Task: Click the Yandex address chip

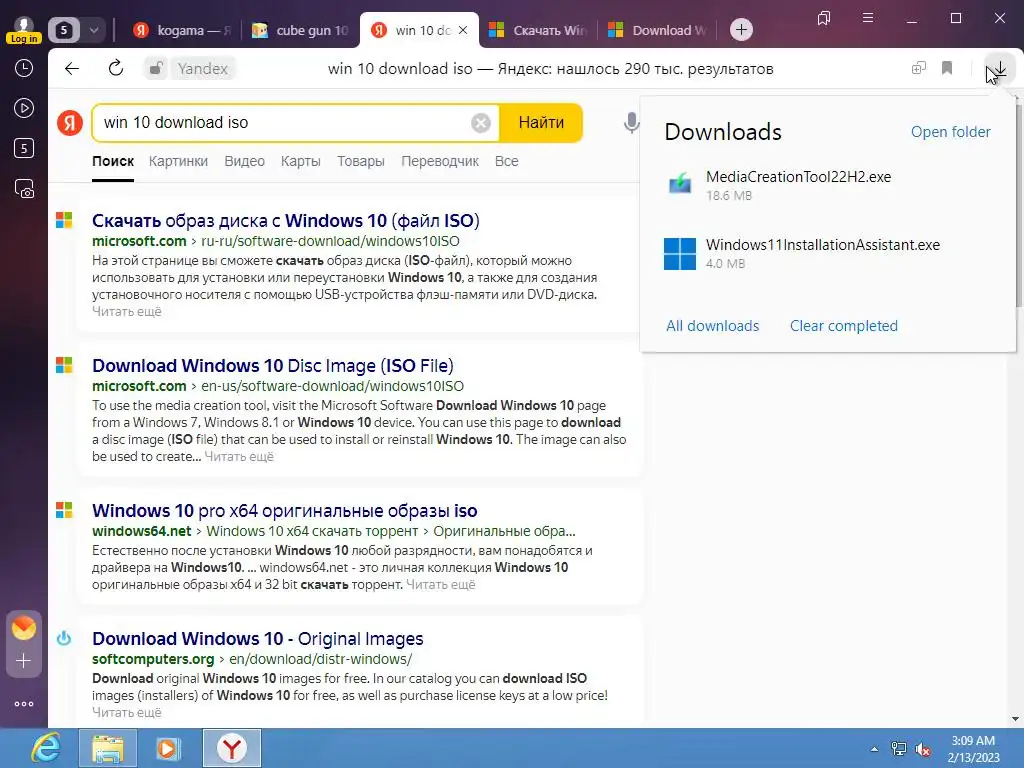Action: tap(203, 69)
